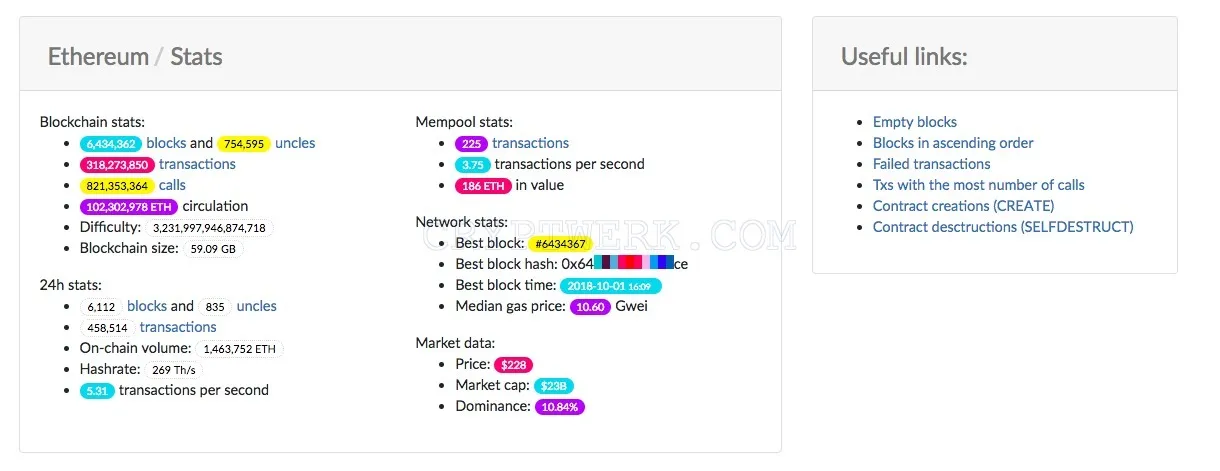The height and width of the screenshot is (471, 1220).
Task: Open the uncles link beside 754,595
Action: click(295, 143)
